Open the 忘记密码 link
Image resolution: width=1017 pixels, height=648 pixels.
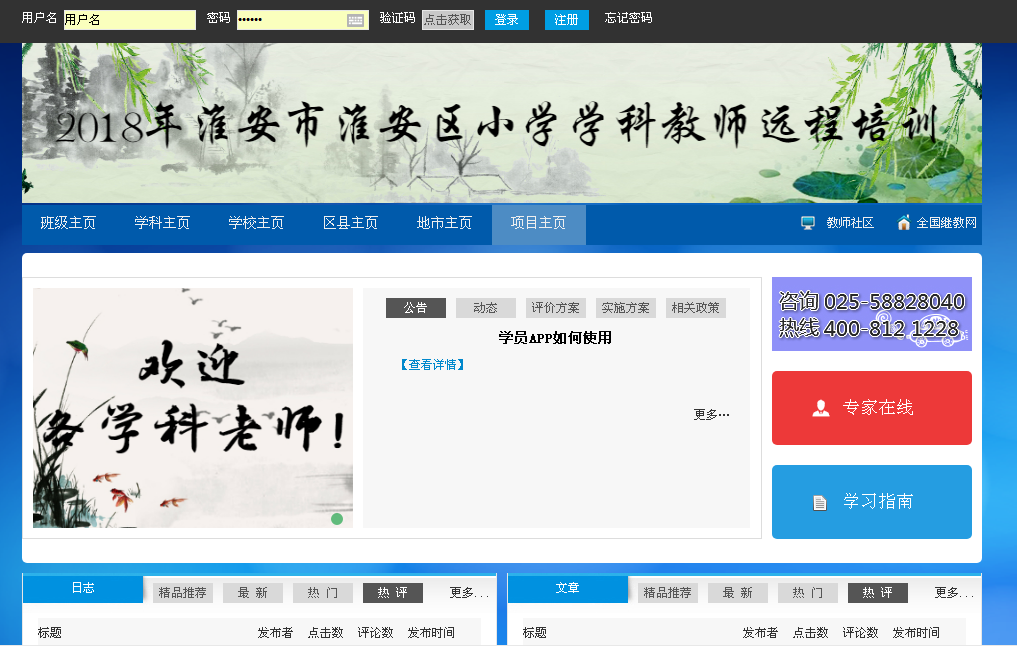[x=628, y=18]
